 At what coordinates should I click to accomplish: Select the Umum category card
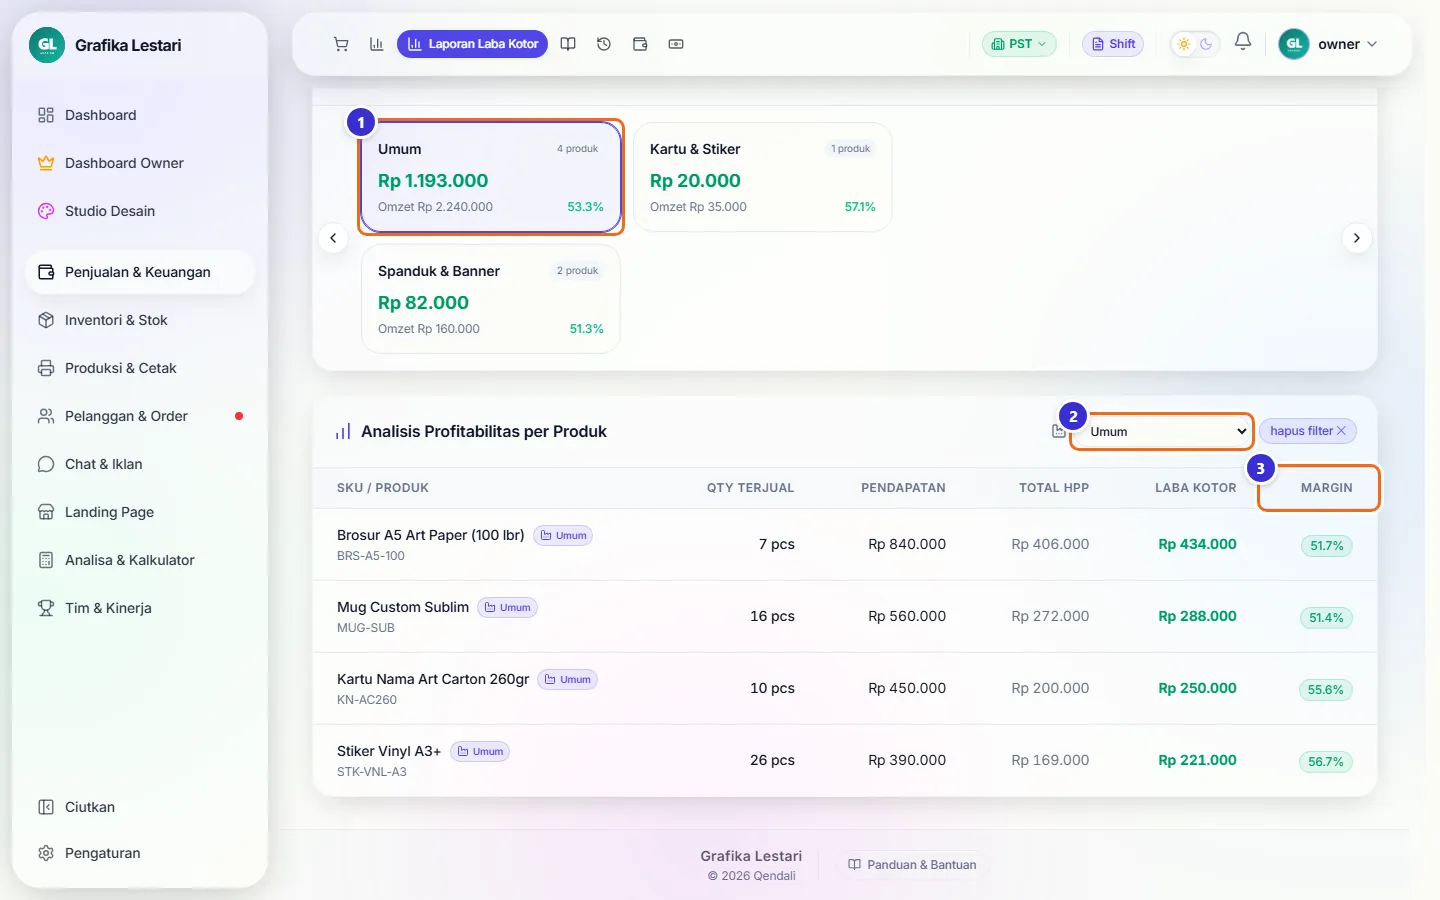tap(491, 177)
